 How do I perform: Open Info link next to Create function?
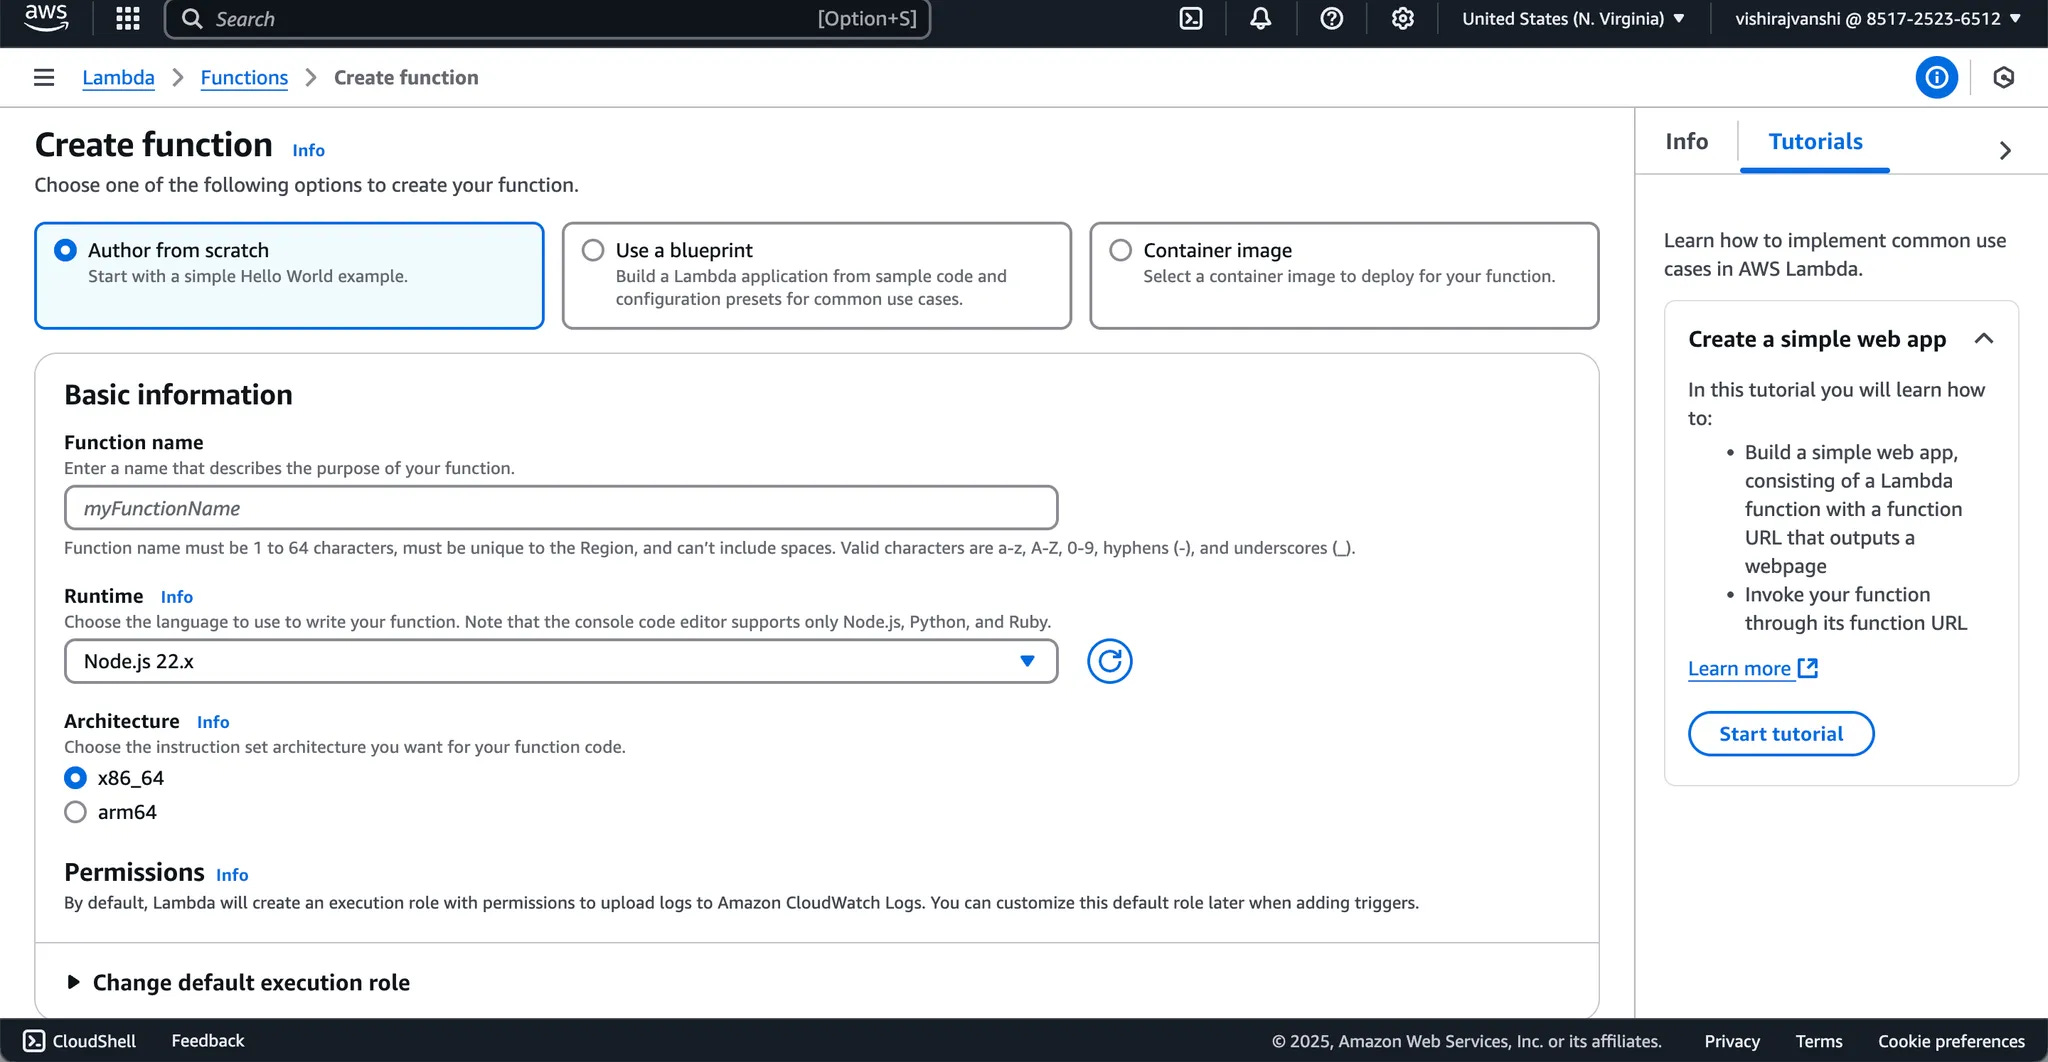click(308, 150)
